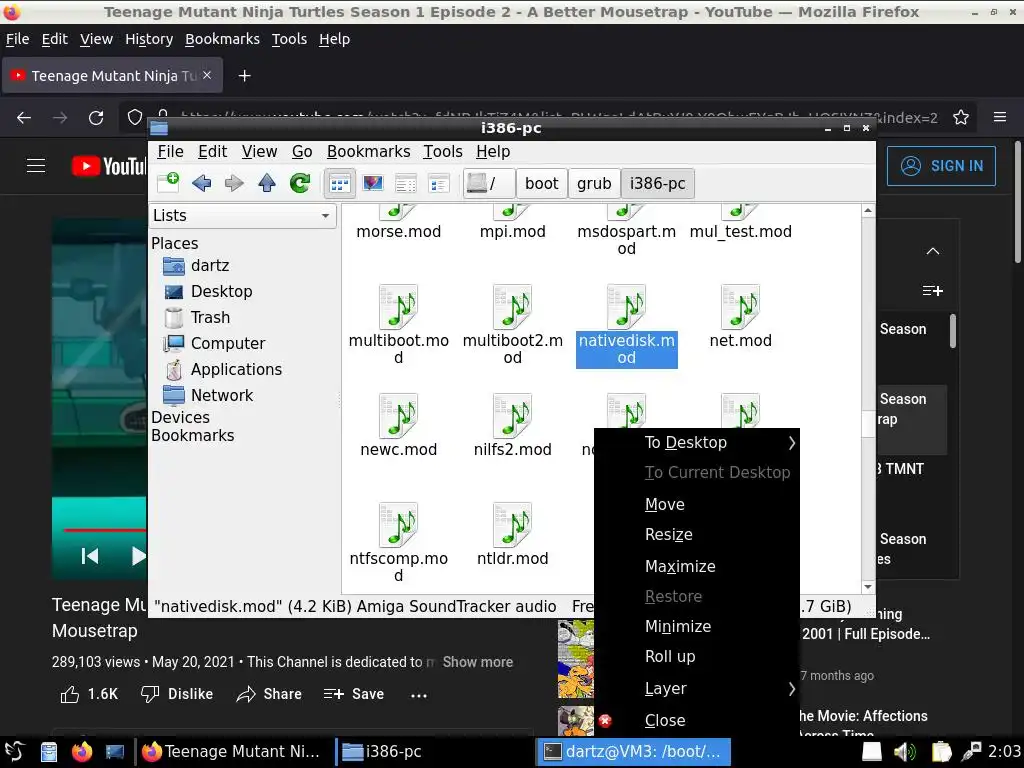This screenshot has width=1024, height=768.
Task: Click the msdospart.mod file label
Action: [x=626, y=240]
